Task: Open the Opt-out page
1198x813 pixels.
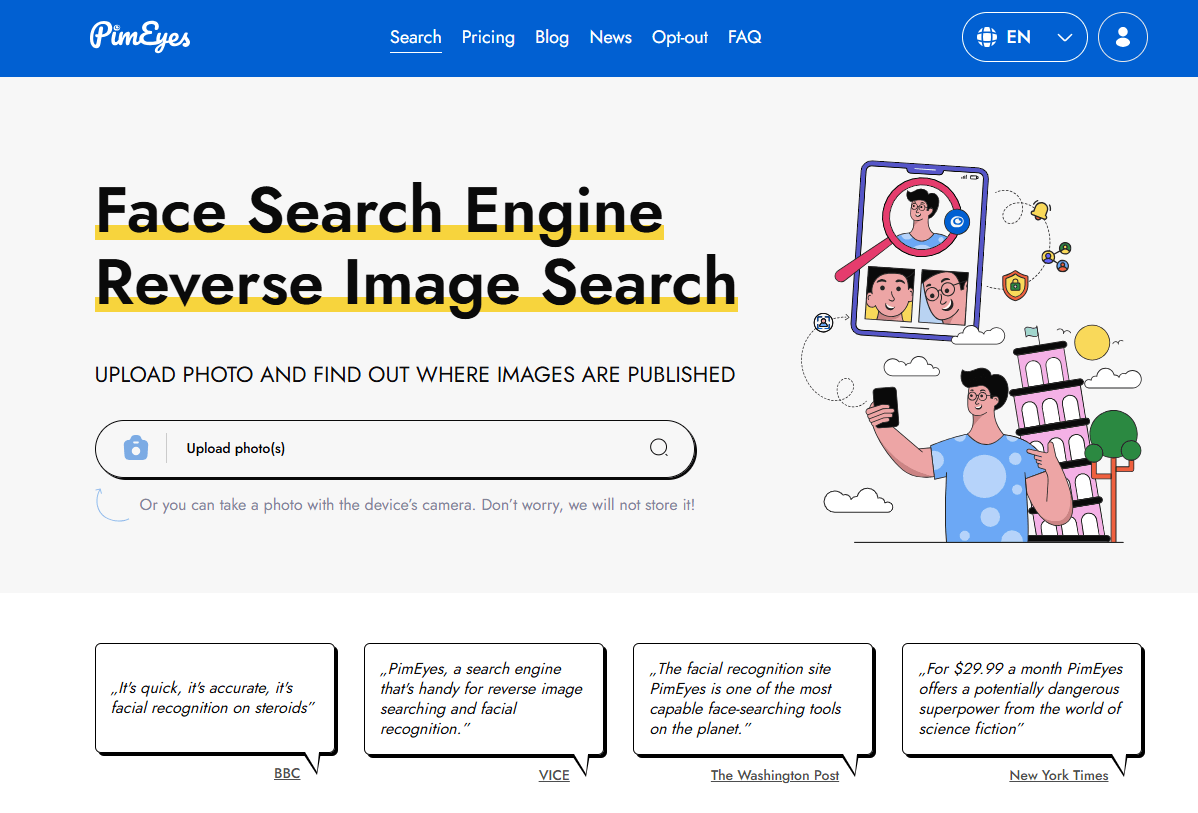Action: [x=680, y=38]
